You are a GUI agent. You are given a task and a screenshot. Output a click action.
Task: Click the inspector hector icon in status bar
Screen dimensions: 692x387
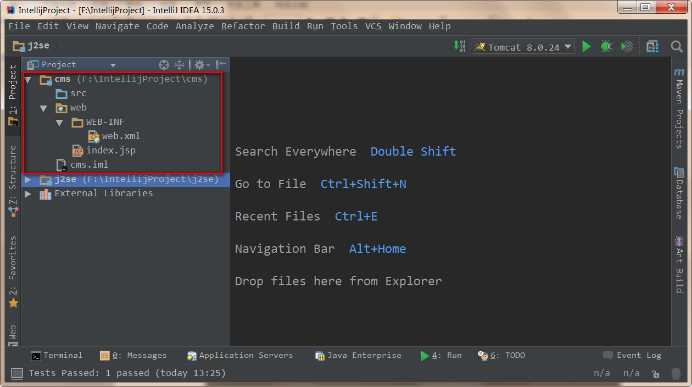coord(676,374)
